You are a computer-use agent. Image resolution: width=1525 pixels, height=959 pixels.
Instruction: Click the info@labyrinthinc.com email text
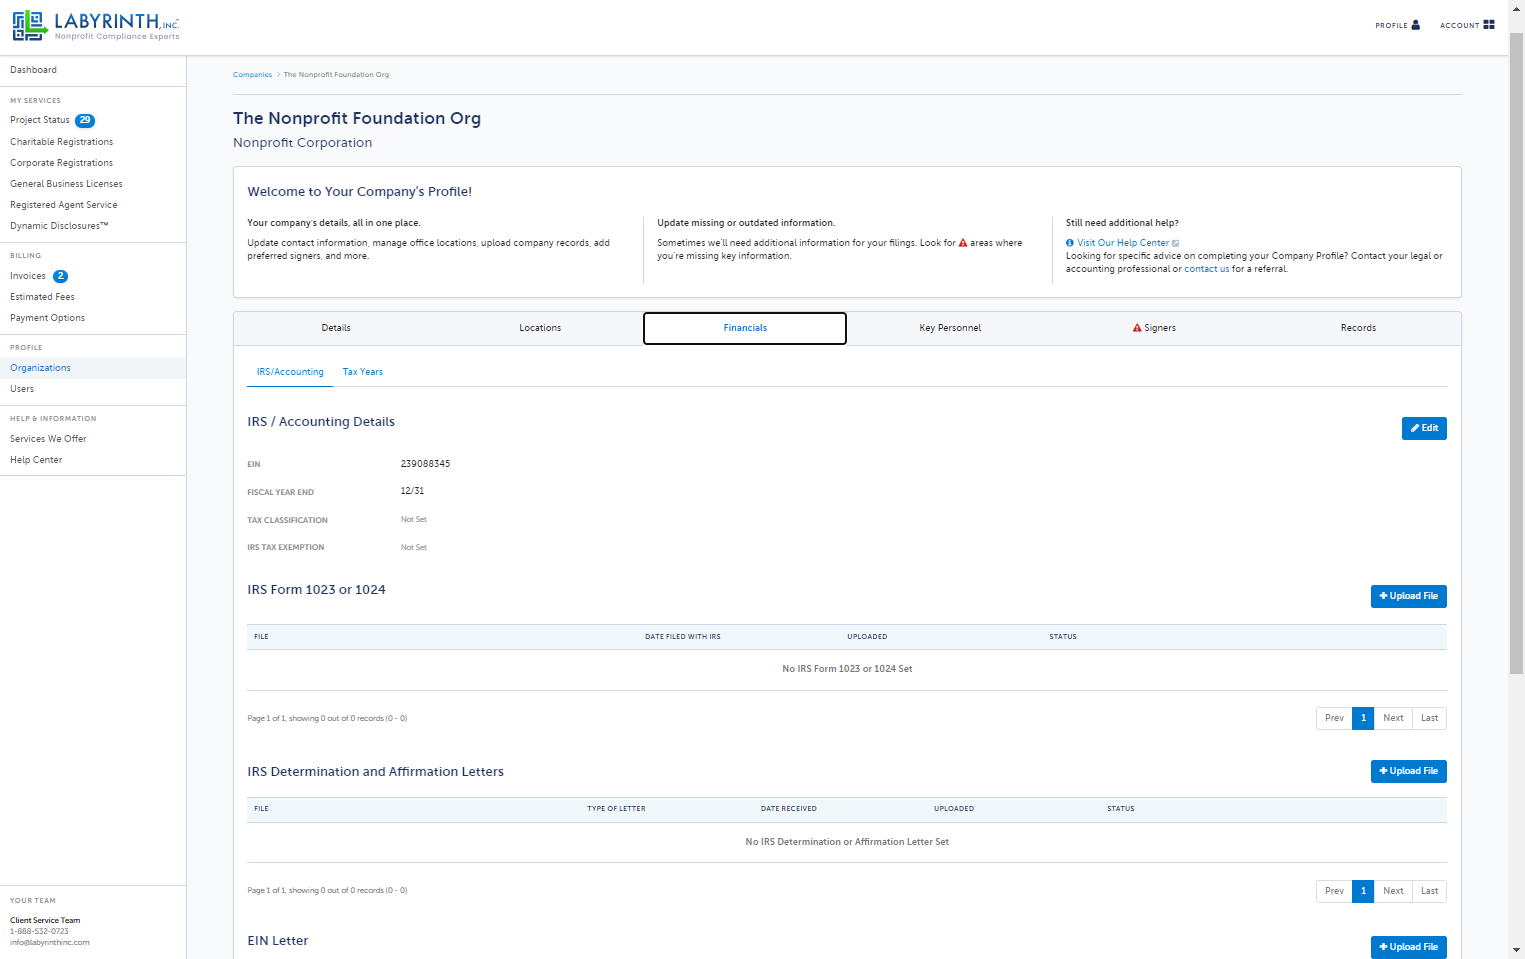[50, 942]
